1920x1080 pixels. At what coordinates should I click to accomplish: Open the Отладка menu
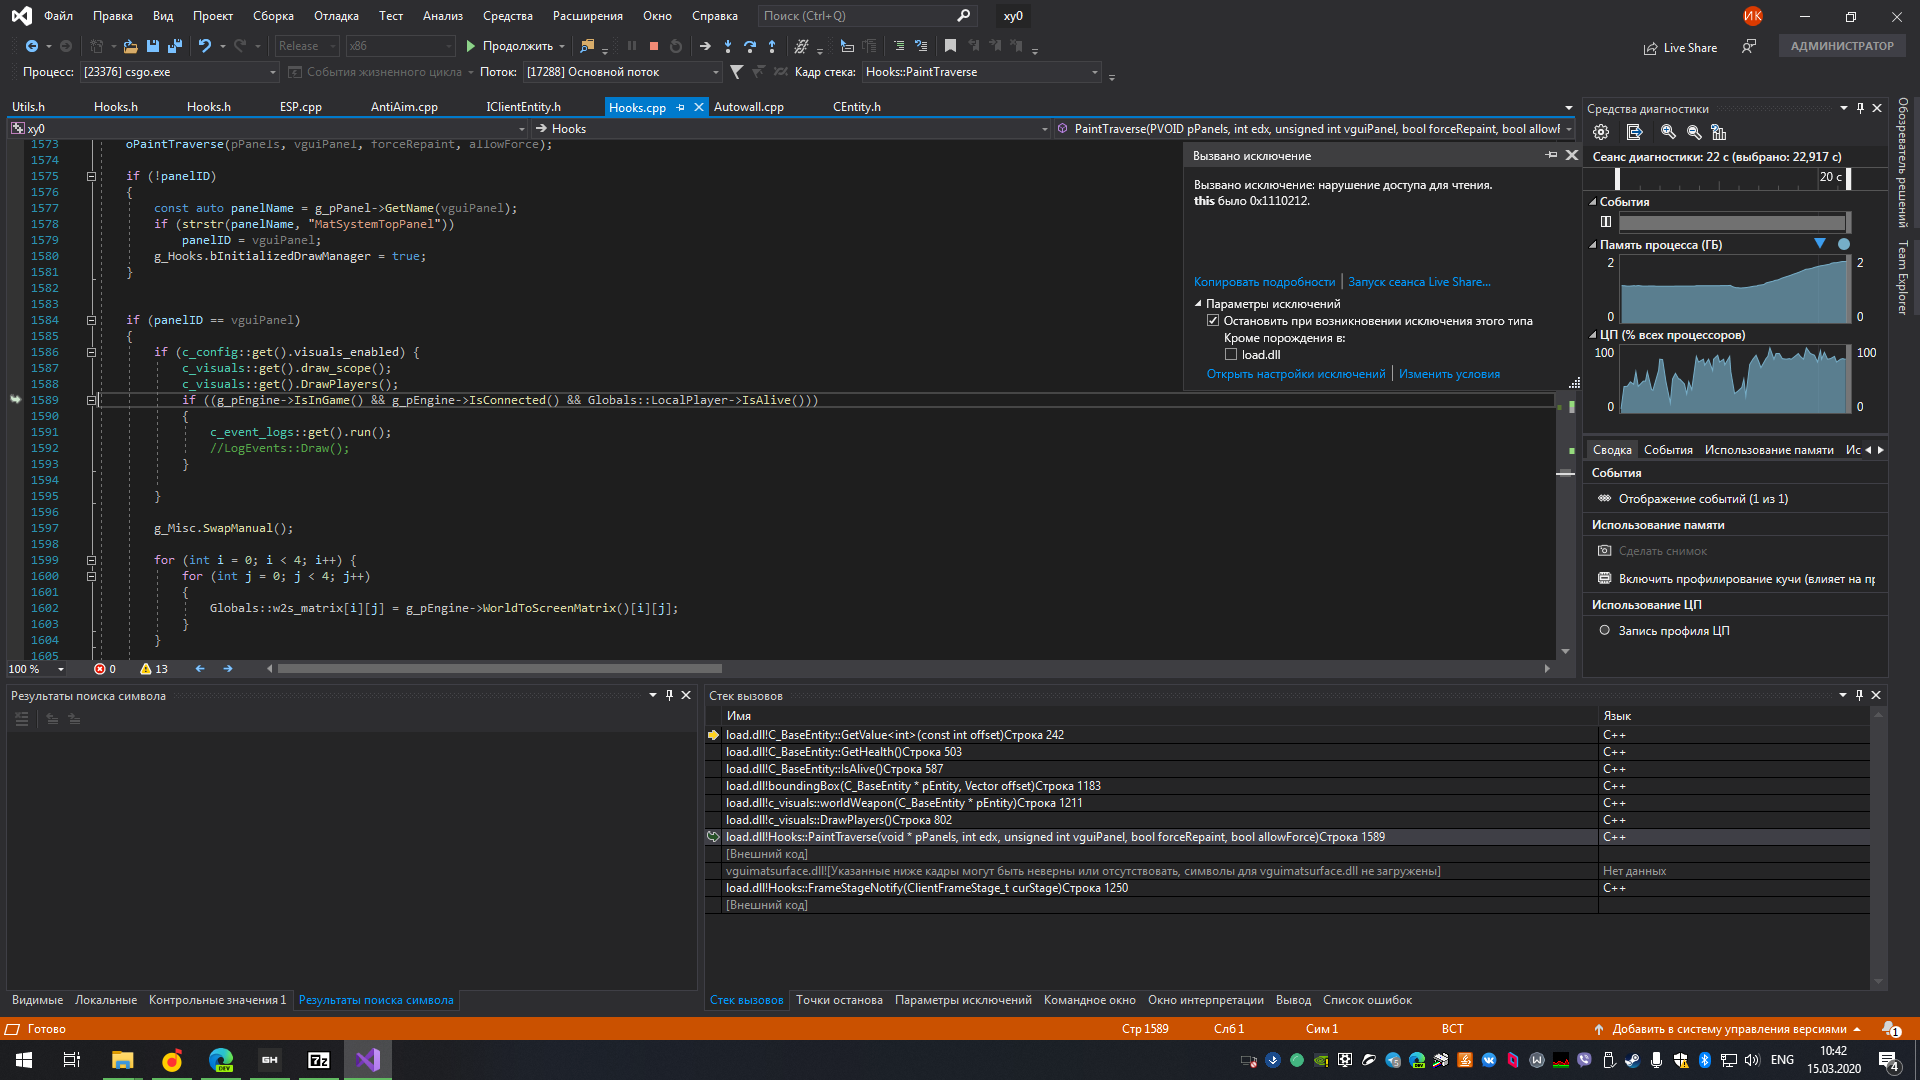tap(336, 16)
